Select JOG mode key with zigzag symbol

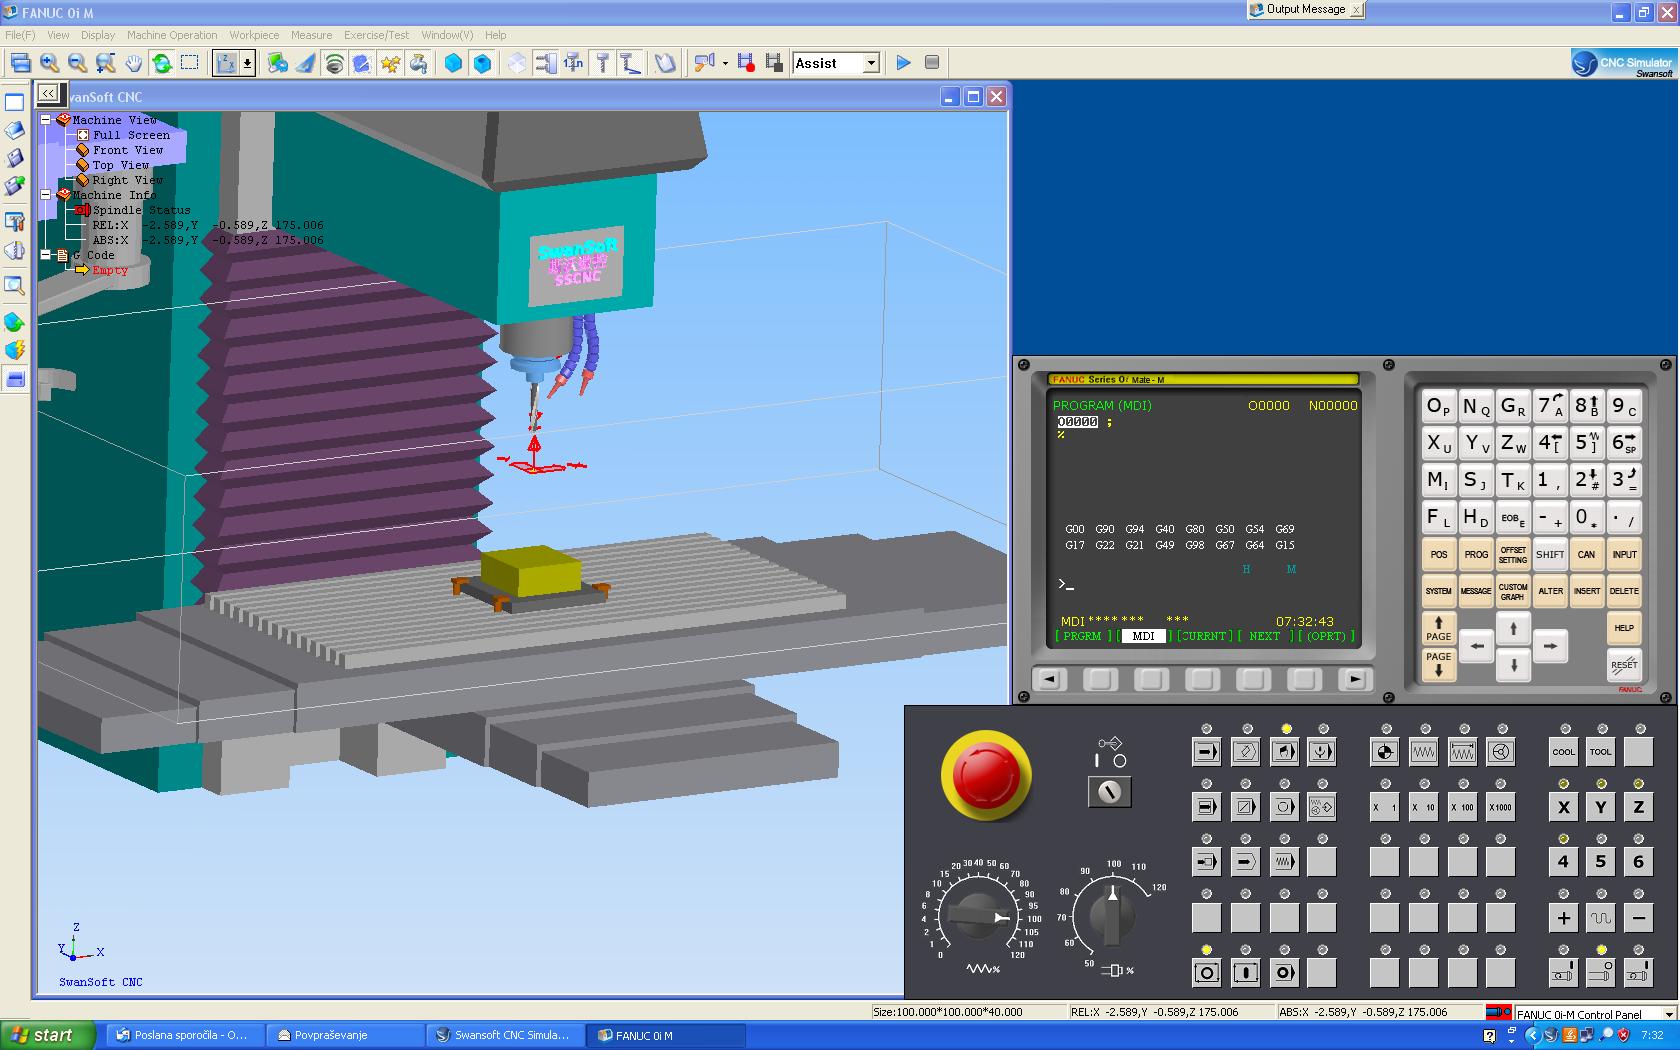(1424, 751)
